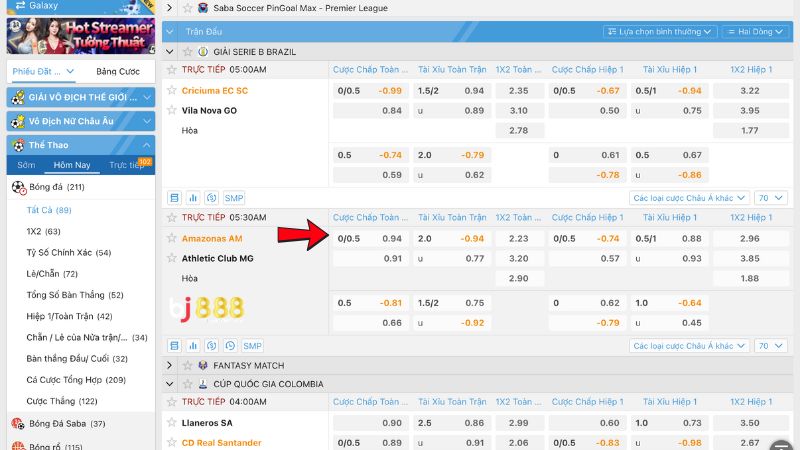Click the Colombia cup league badge icon

203,384
